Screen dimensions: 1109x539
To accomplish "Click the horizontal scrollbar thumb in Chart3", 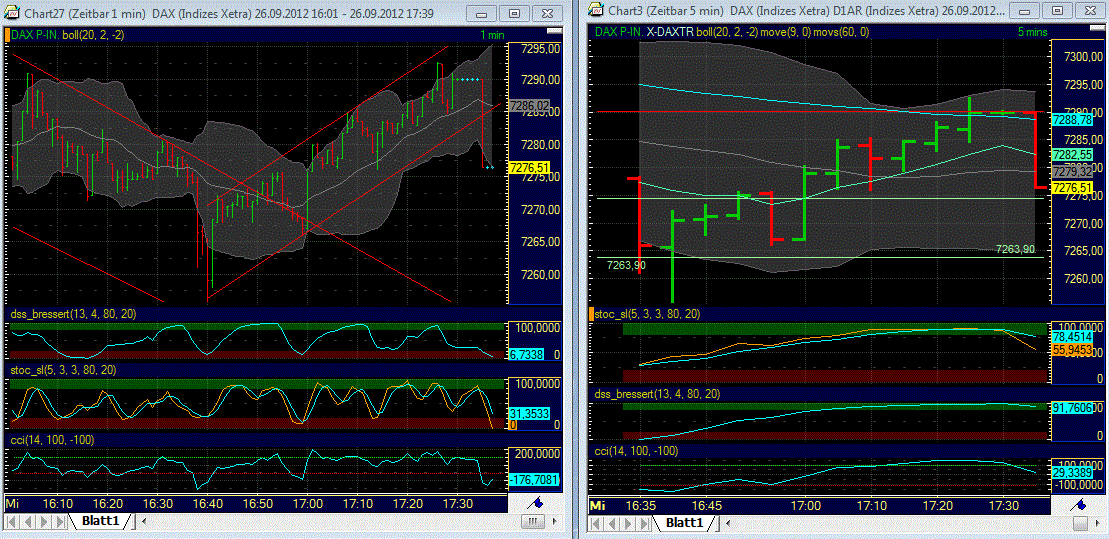I will 1082,523.
